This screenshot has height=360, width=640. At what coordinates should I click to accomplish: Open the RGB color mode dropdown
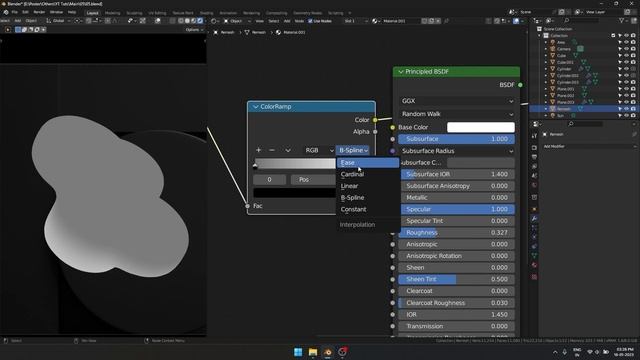[x=319, y=150]
